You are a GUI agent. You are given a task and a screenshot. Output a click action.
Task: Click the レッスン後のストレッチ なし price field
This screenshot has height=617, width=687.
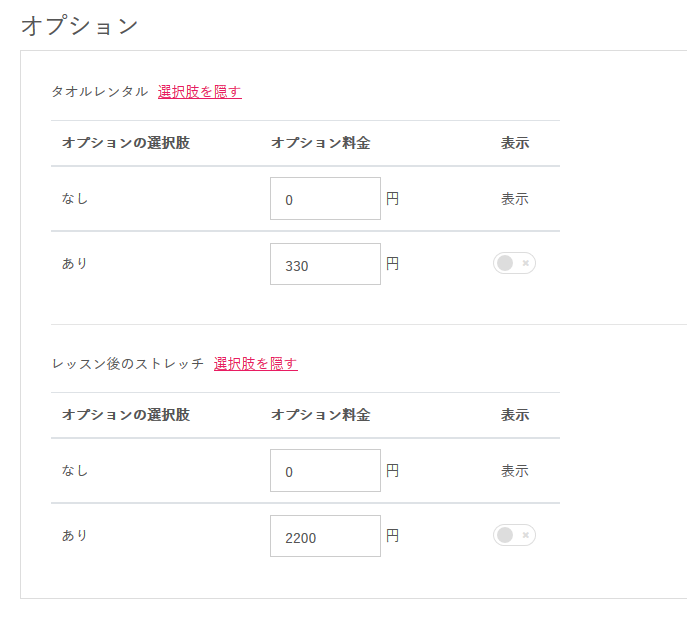(325, 471)
